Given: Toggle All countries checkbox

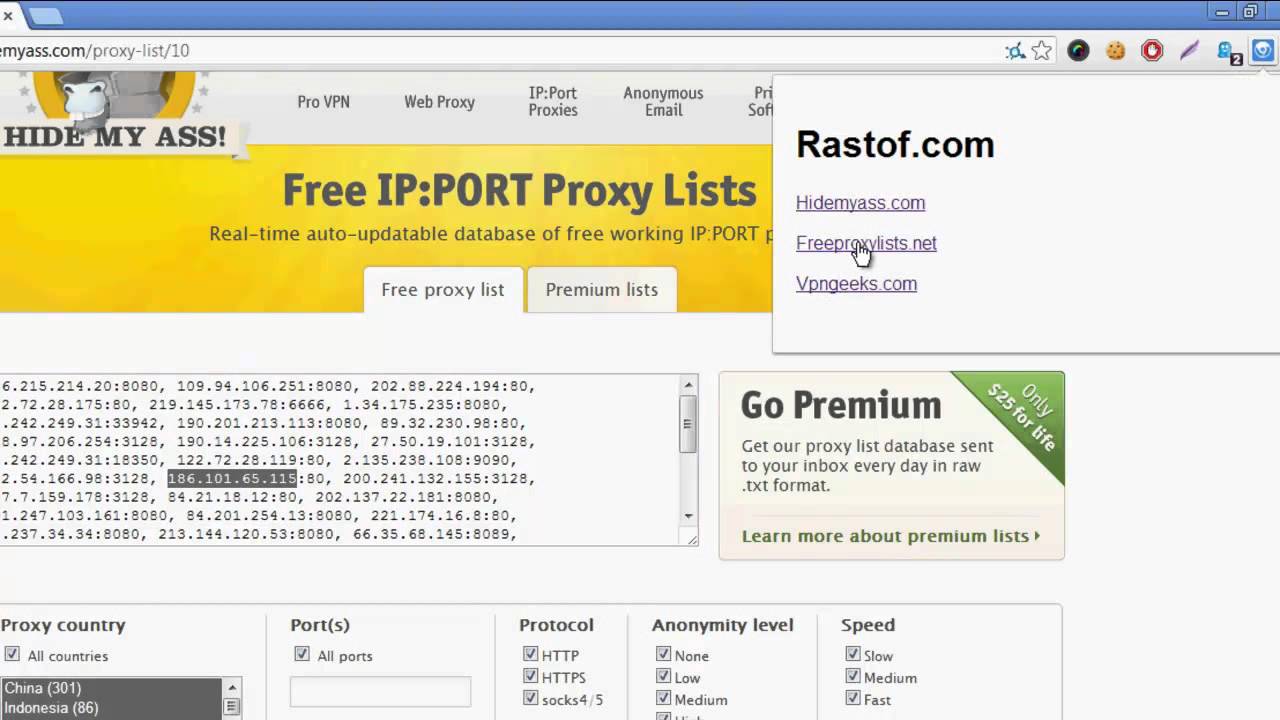Looking at the screenshot, I should 12,654.
